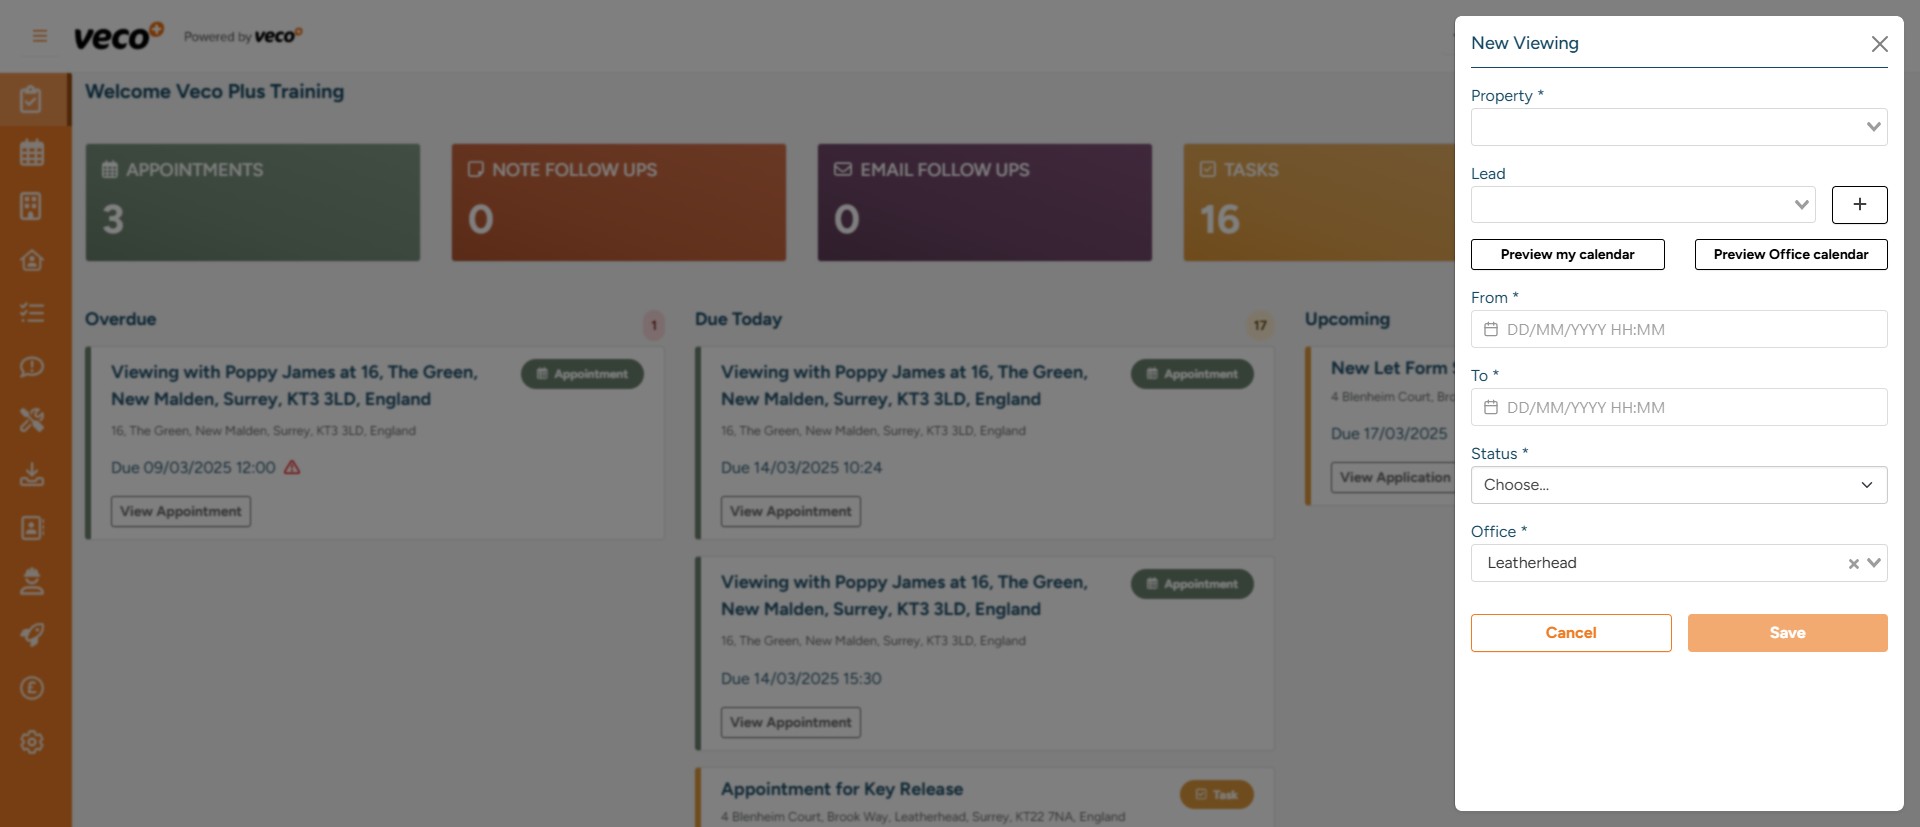This screenshot has height=827, width=1920.
Task: Click the 'Welcome Veco Plus Training' heading
Action: pos(215,91)
